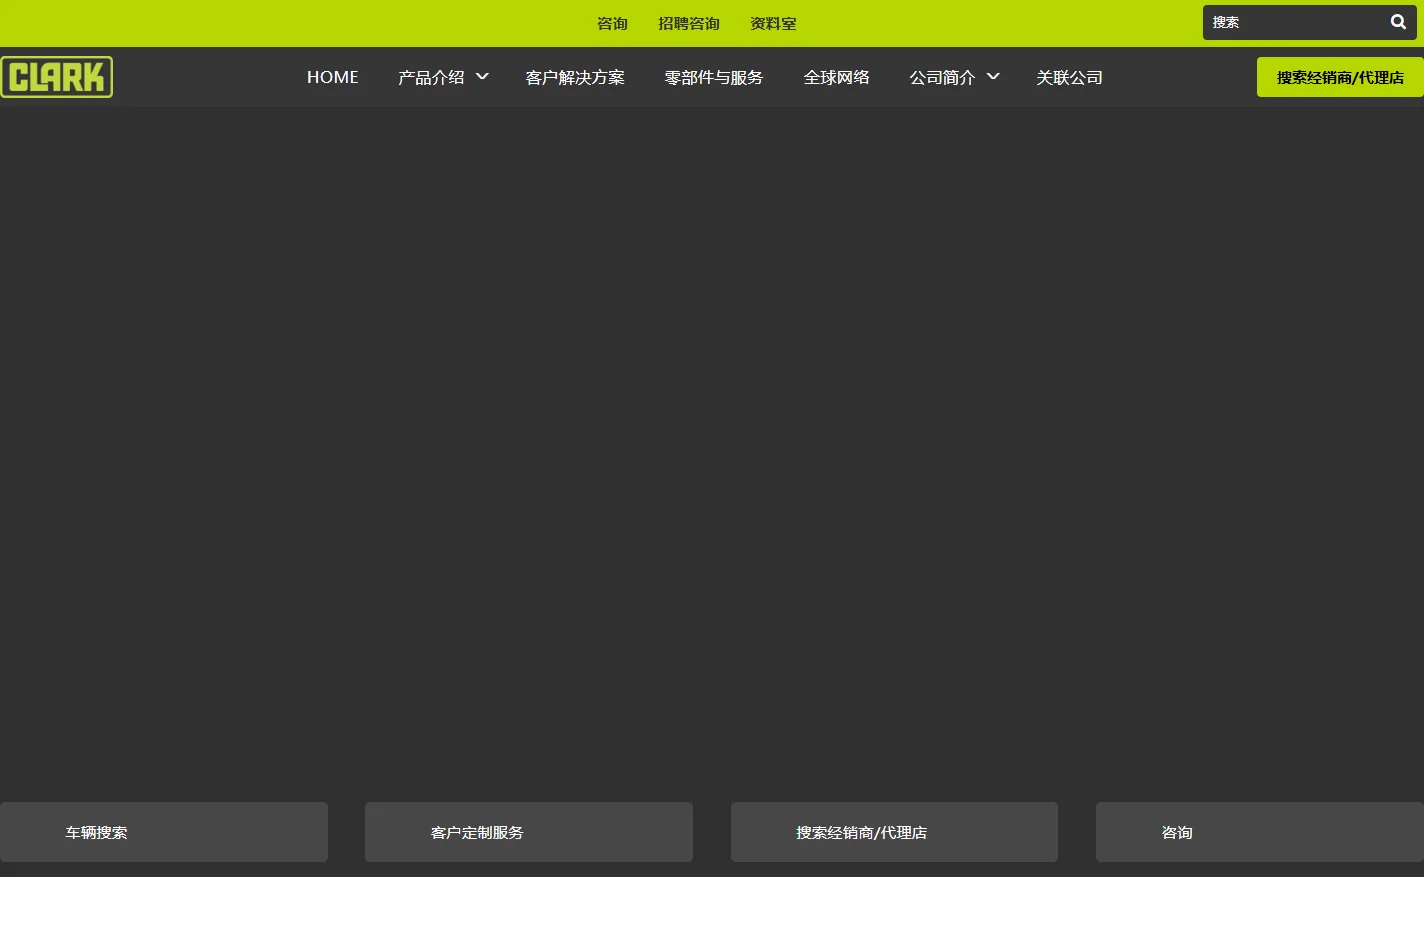1424x933 pixels.
Task: Open the 资料室 link
Action: coord(773,23)
